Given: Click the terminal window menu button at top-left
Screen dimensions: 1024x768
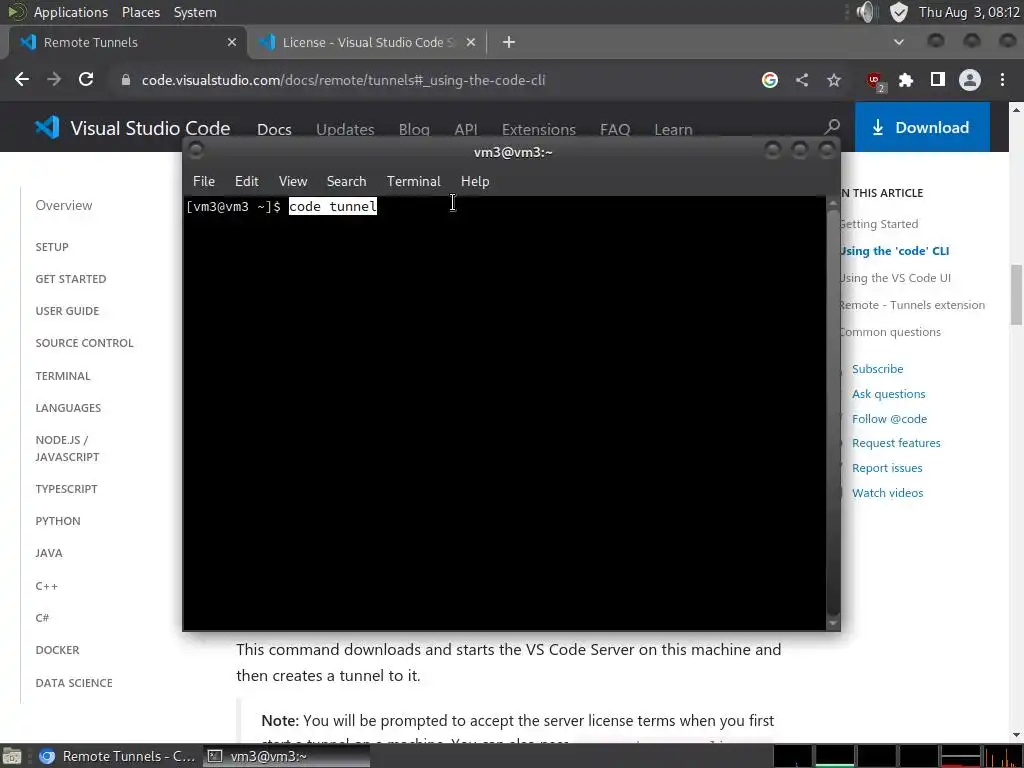Looking at the screenshot, I should pyautogui.click(x=196, y=151).
